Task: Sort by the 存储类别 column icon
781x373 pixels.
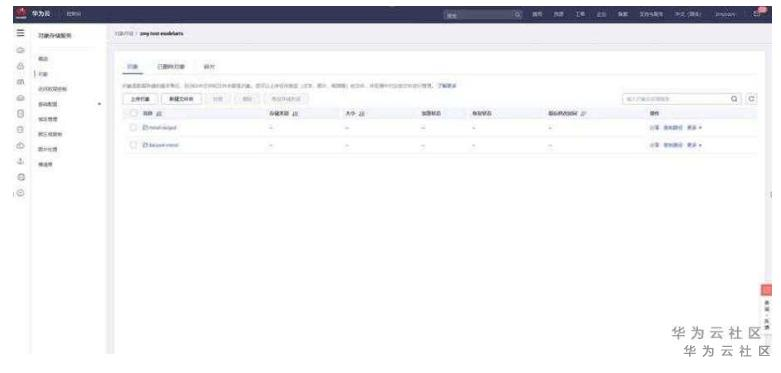Action: point(295,114)
